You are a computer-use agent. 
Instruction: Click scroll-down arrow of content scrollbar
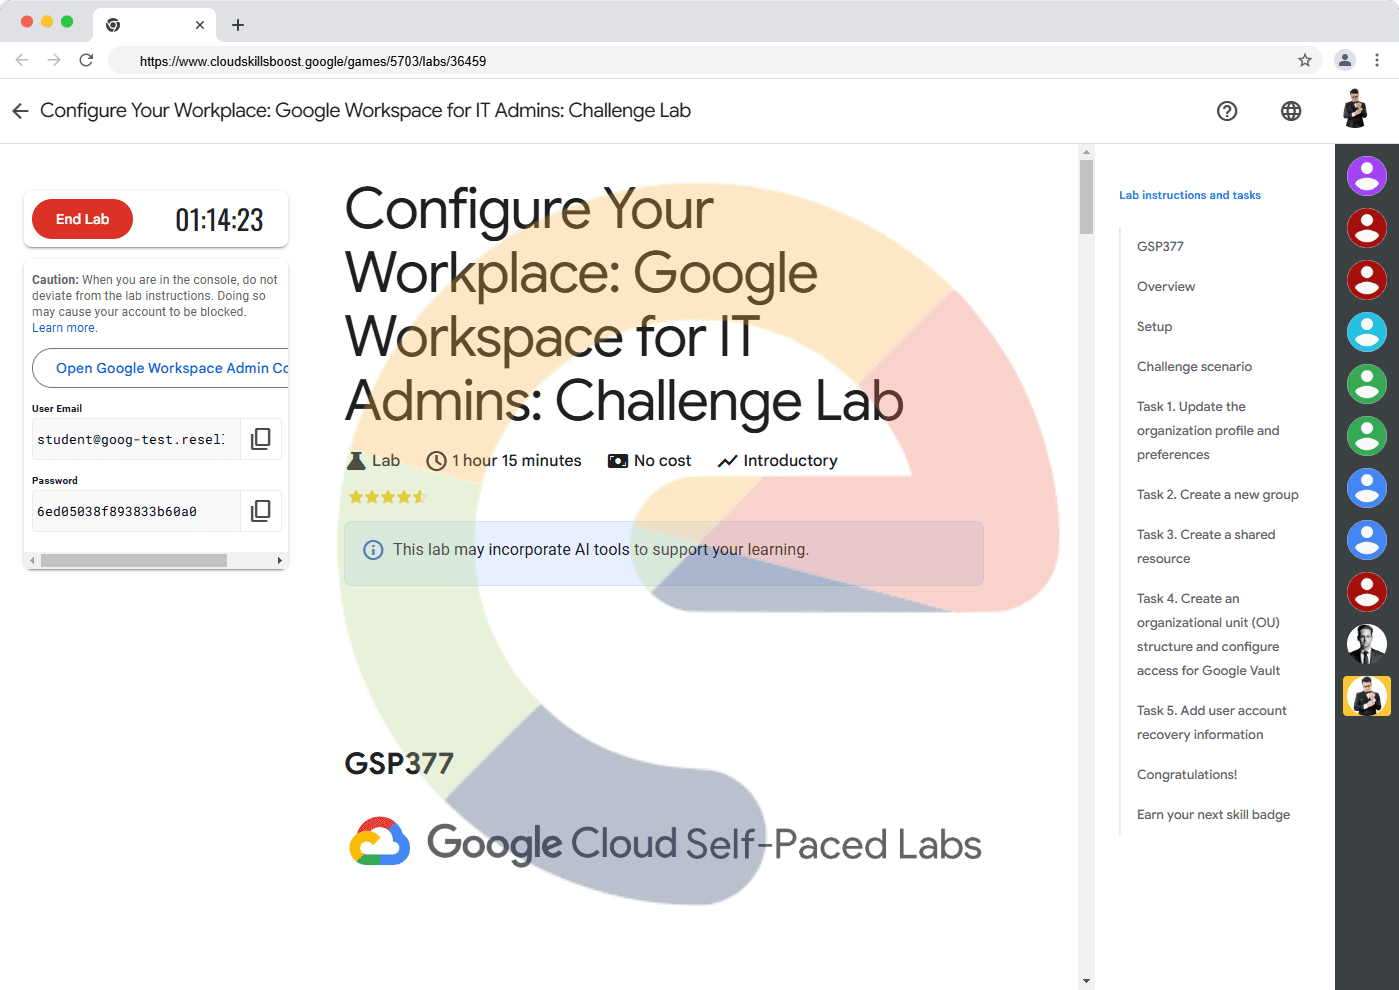tap(1086, 982)
